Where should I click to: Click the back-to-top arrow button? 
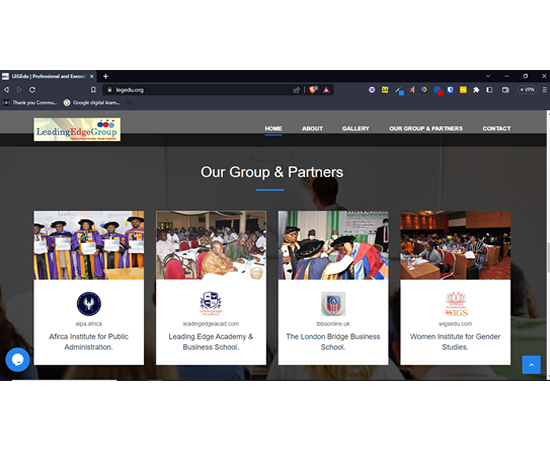531,365
